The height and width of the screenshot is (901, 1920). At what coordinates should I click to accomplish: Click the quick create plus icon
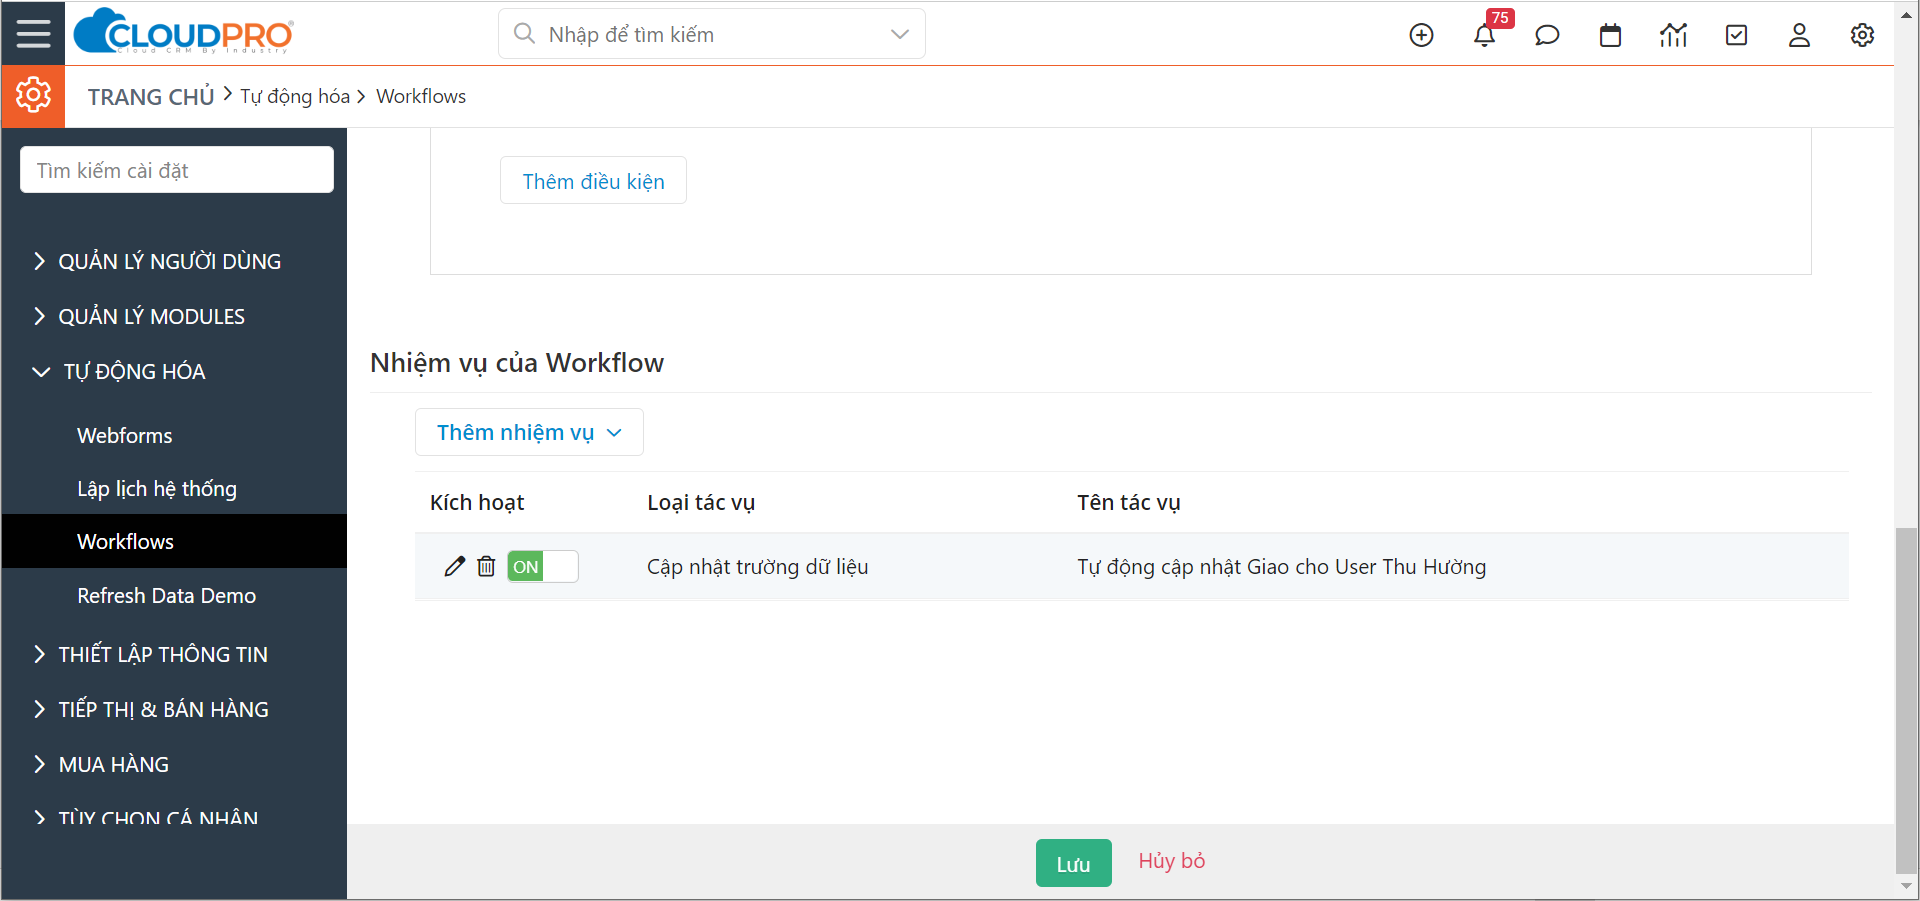[x=1421, y=35]
